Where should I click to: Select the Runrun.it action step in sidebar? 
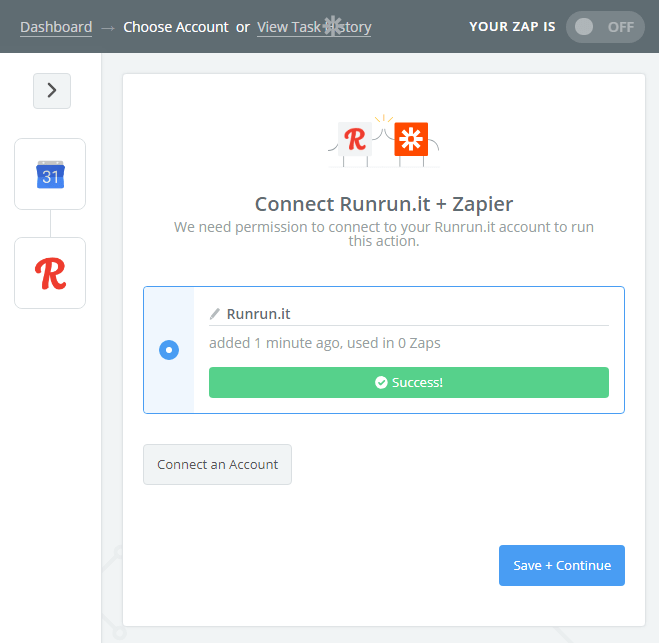tap(50, 273)
